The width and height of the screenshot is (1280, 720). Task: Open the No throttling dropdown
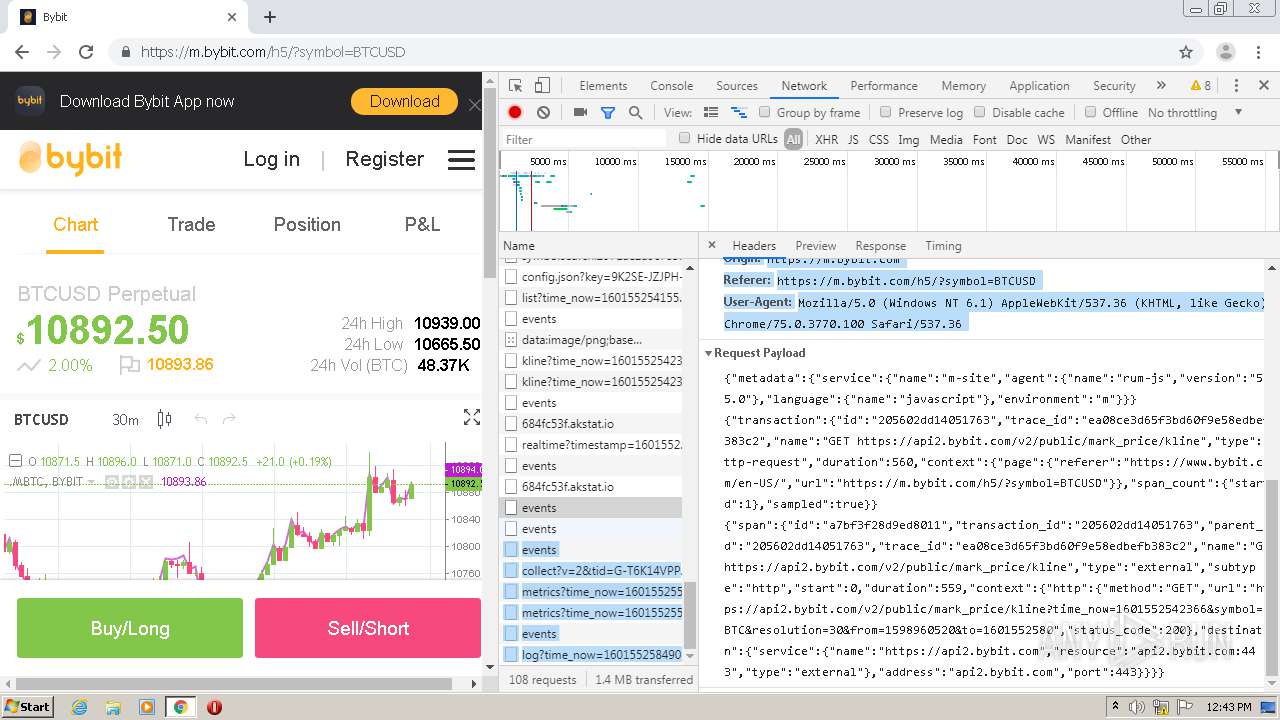[x=1195, y=113]
